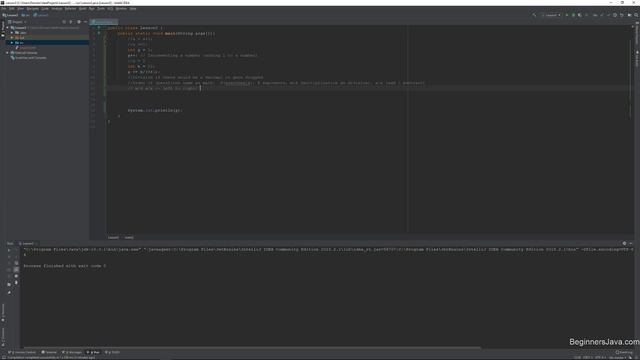Screen dimensions: 640x360
Task: Select the Lesson3.iml file
Action: coord(26,48)
